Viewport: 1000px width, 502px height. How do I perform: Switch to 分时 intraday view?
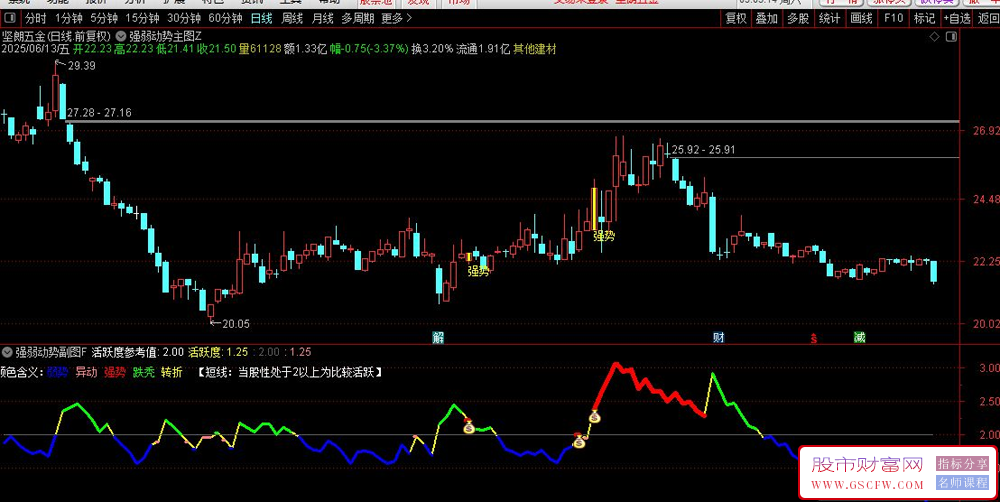coord(36,18)
